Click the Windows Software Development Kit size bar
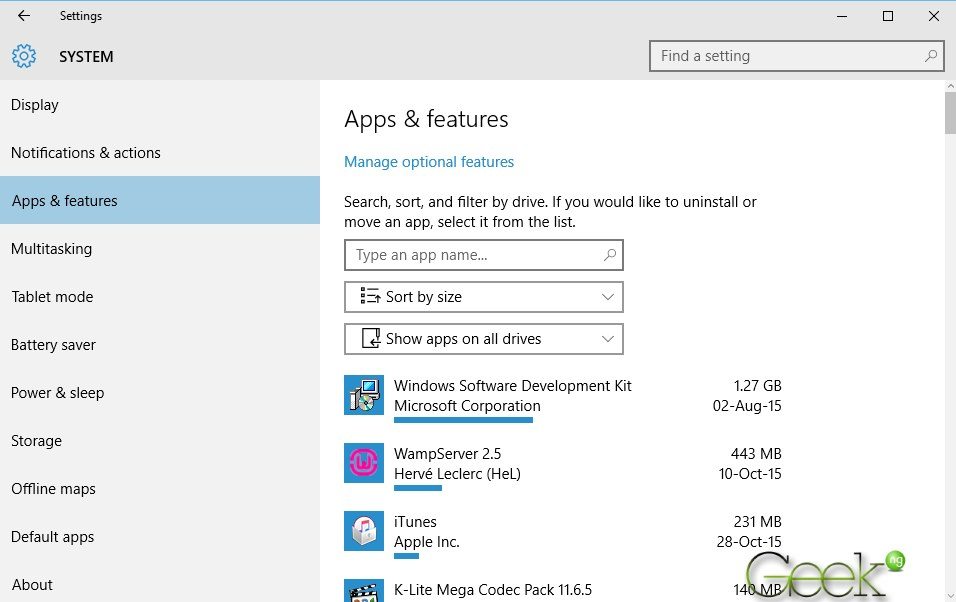 tap(463, 420)
